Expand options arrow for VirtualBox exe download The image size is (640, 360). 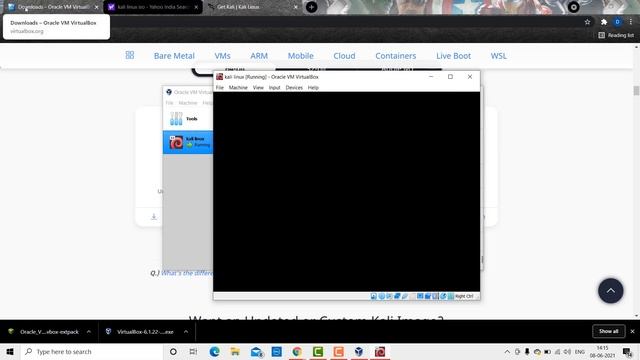click(186, 332)
